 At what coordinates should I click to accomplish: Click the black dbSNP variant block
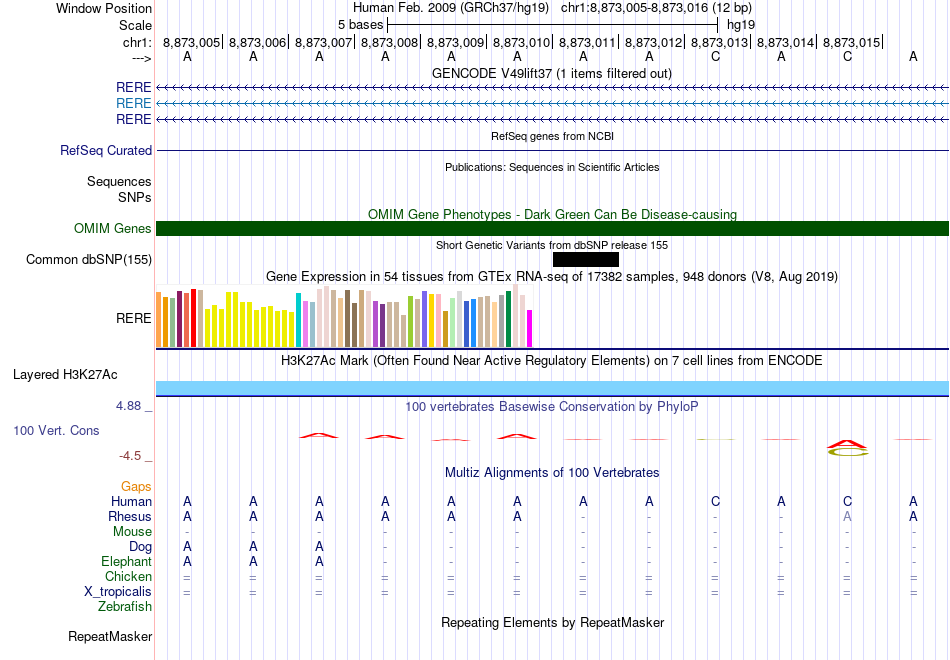[x=586, y=259]
